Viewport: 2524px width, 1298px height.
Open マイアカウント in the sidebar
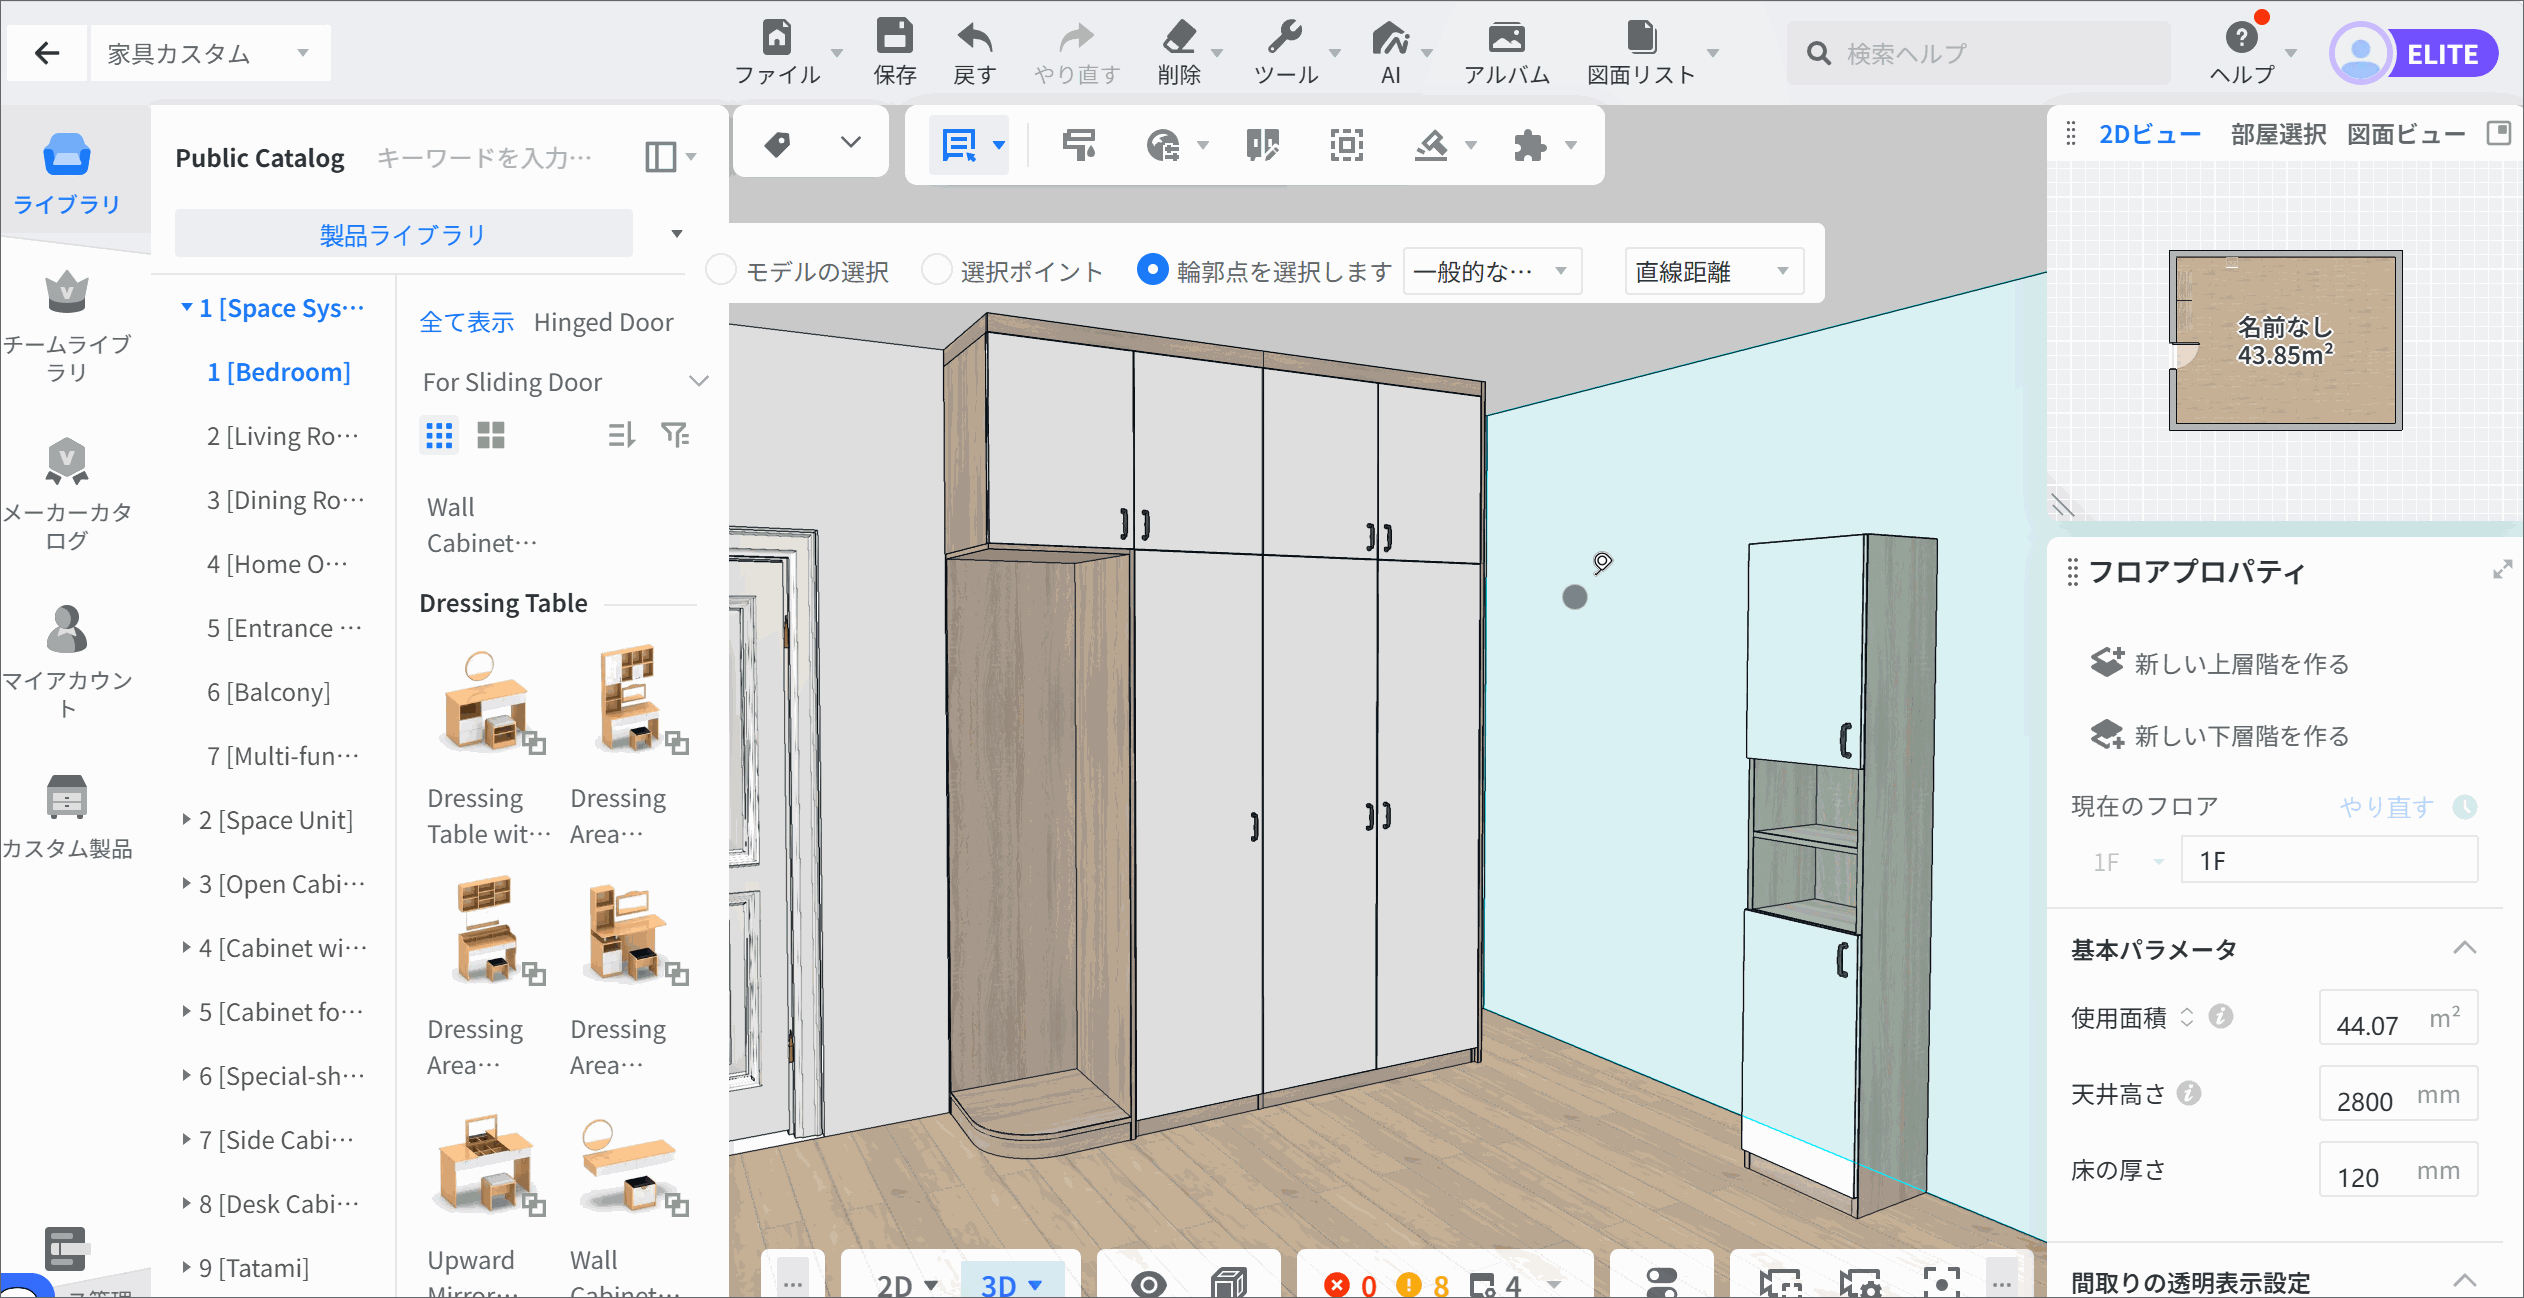67,663
